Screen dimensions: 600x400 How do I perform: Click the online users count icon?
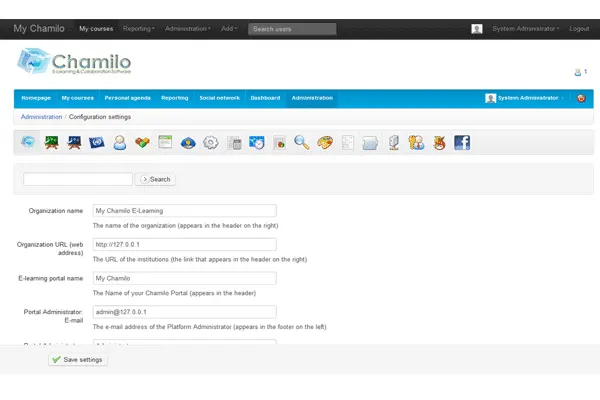pyautogui.click(x=579, y=72)
